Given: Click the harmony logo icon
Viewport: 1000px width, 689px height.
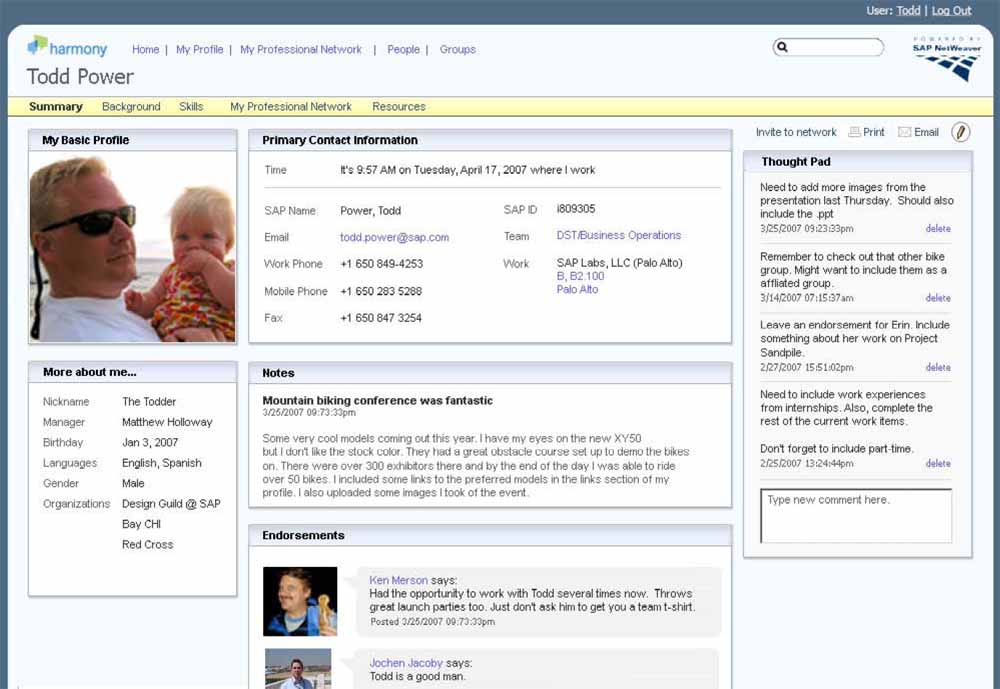Looking at the screenshot, I should pyautogui.click(x=38, y=45).
